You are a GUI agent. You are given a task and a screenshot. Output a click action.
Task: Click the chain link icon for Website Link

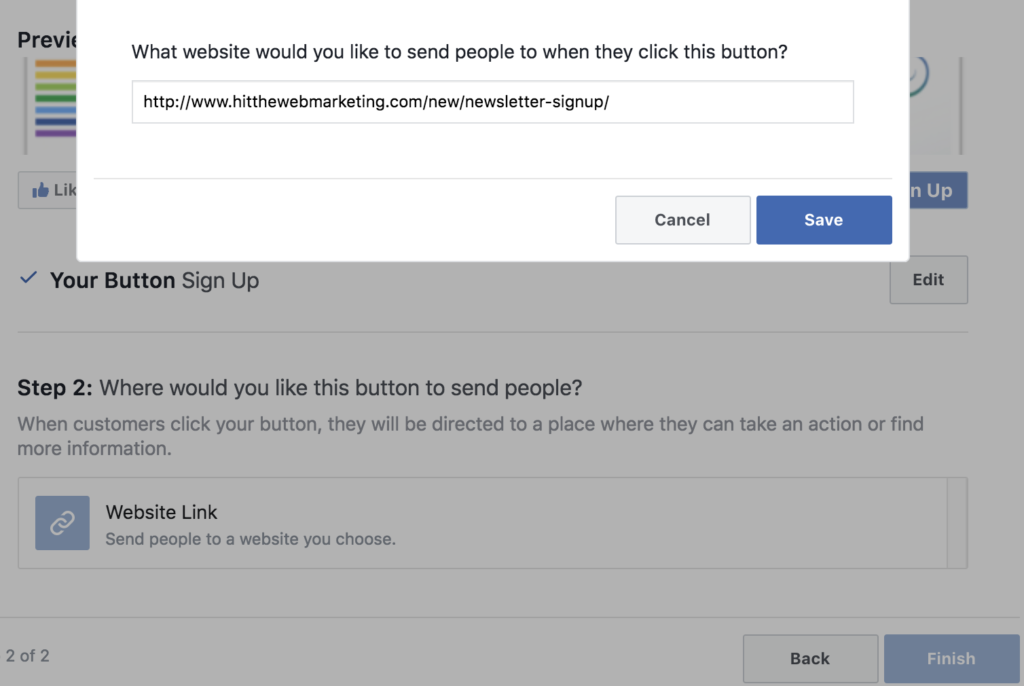pyautogui.click(x=62, y=523)
